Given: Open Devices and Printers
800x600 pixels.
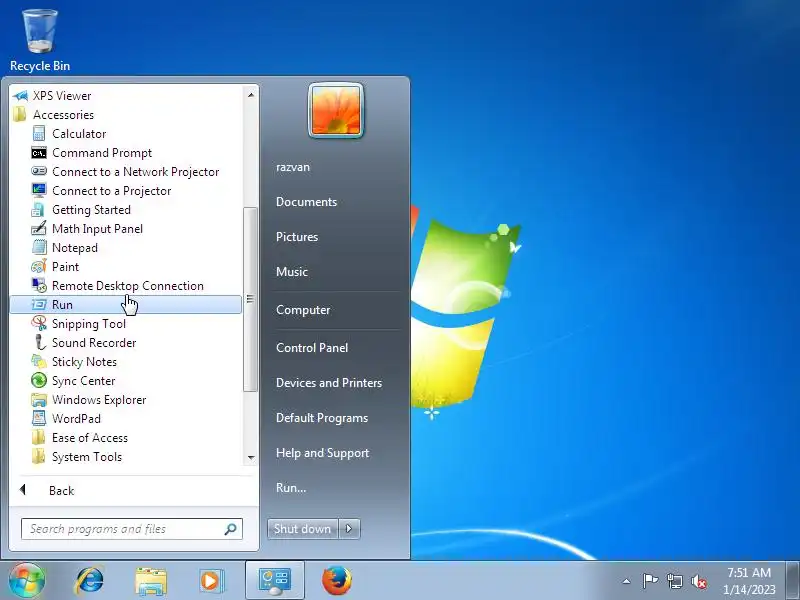Looking at the screenshot, I should coord(329,383).
